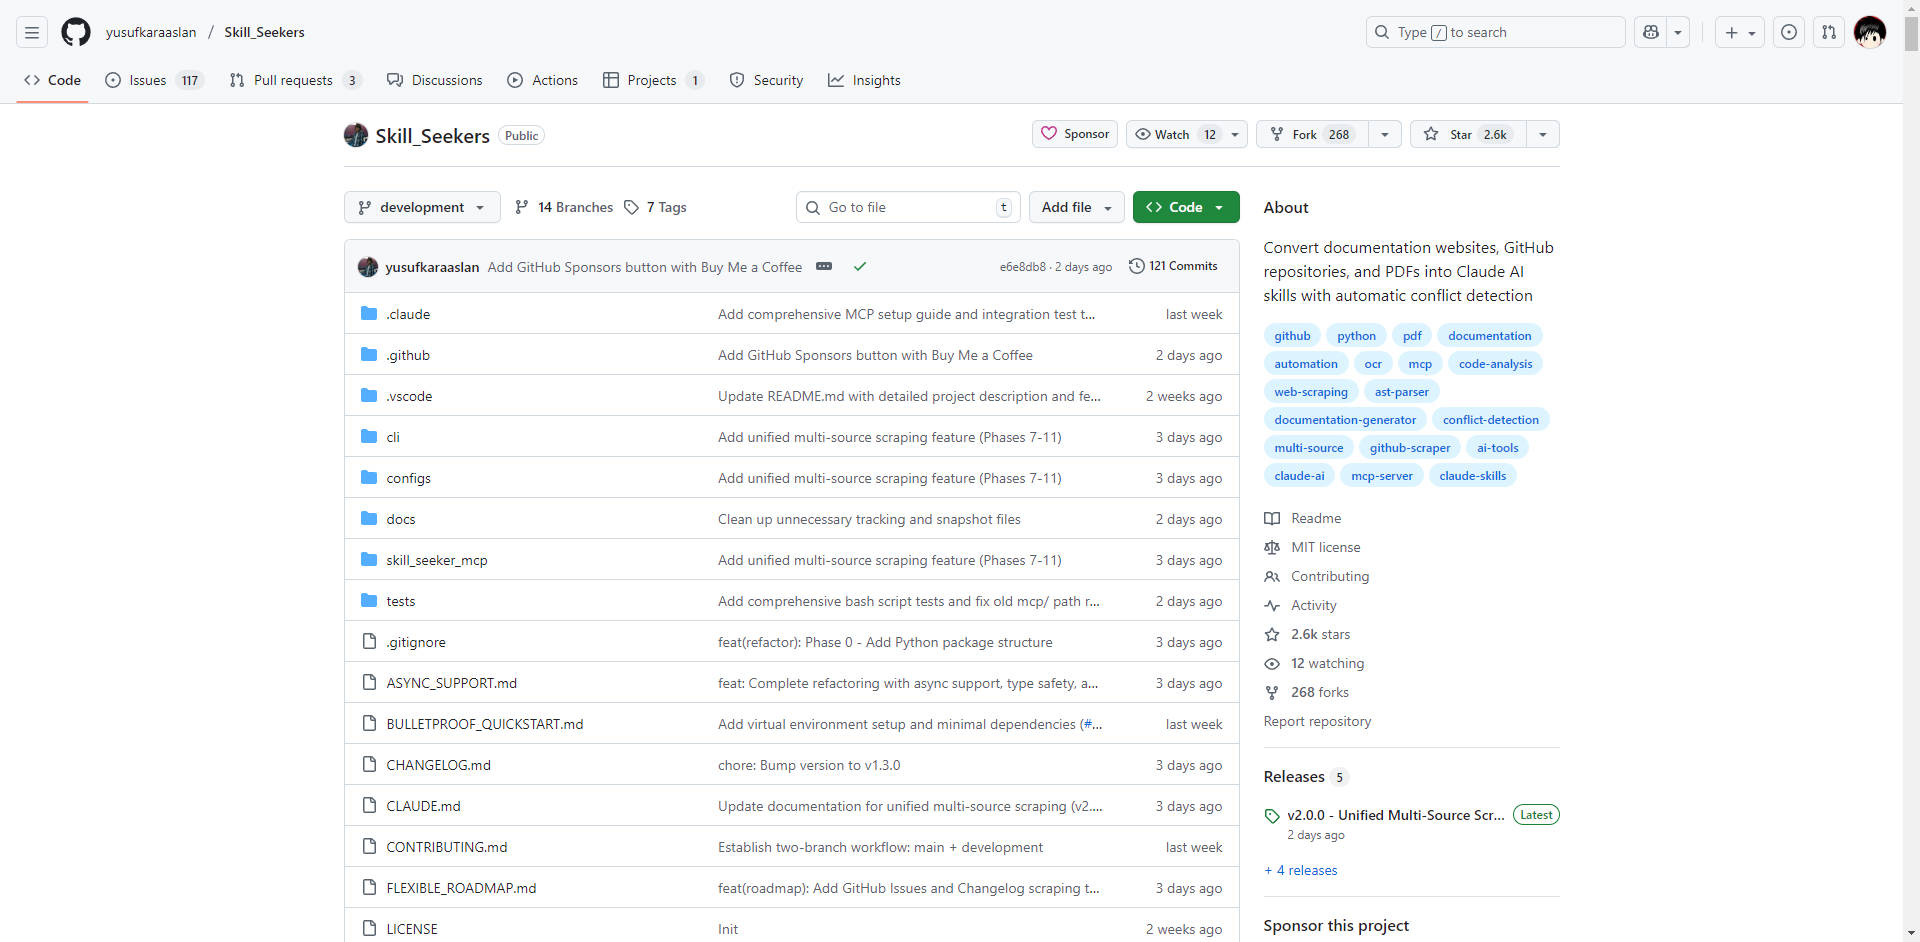Image resolution: width=1920 pixels, height=942 pixels.
Task: Click the + 4 releases link
Action: pyautogui.click(x=1301, y=870)
